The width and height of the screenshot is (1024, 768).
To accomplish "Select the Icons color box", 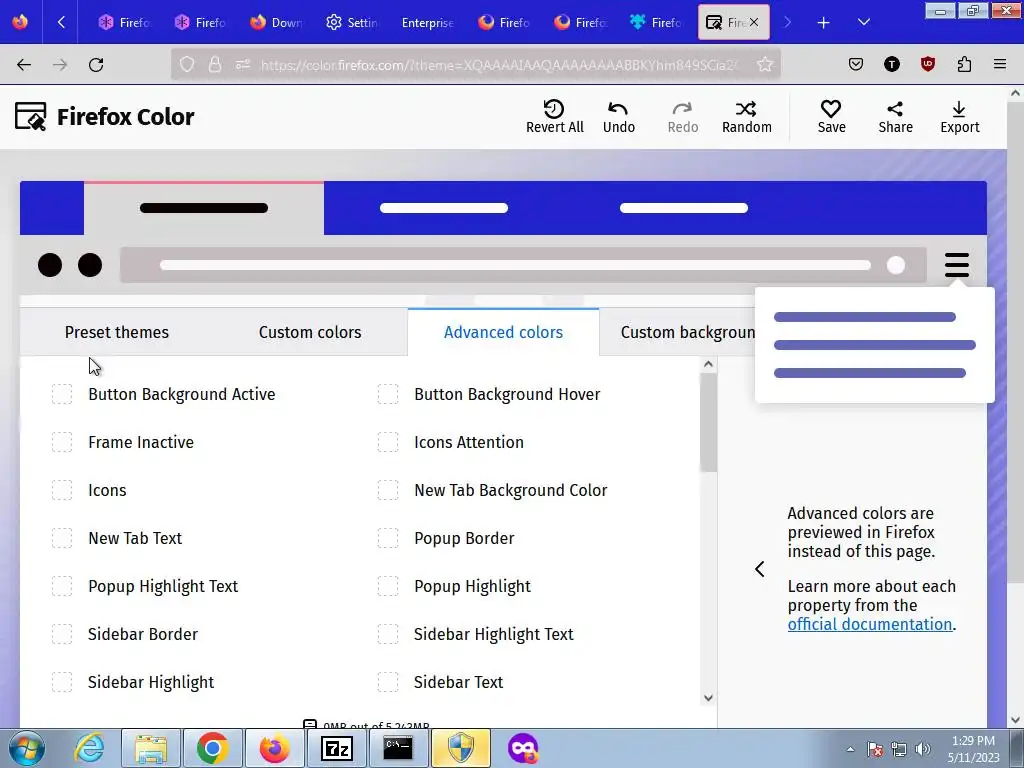I will [62, 490].
